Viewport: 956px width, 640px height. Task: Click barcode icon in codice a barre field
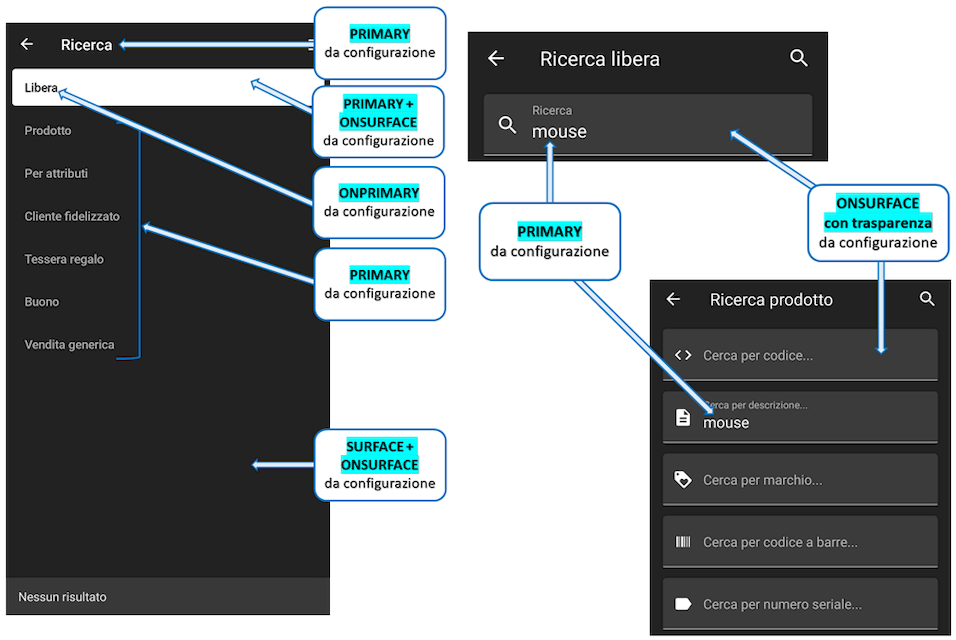click(x=683, y=542)
